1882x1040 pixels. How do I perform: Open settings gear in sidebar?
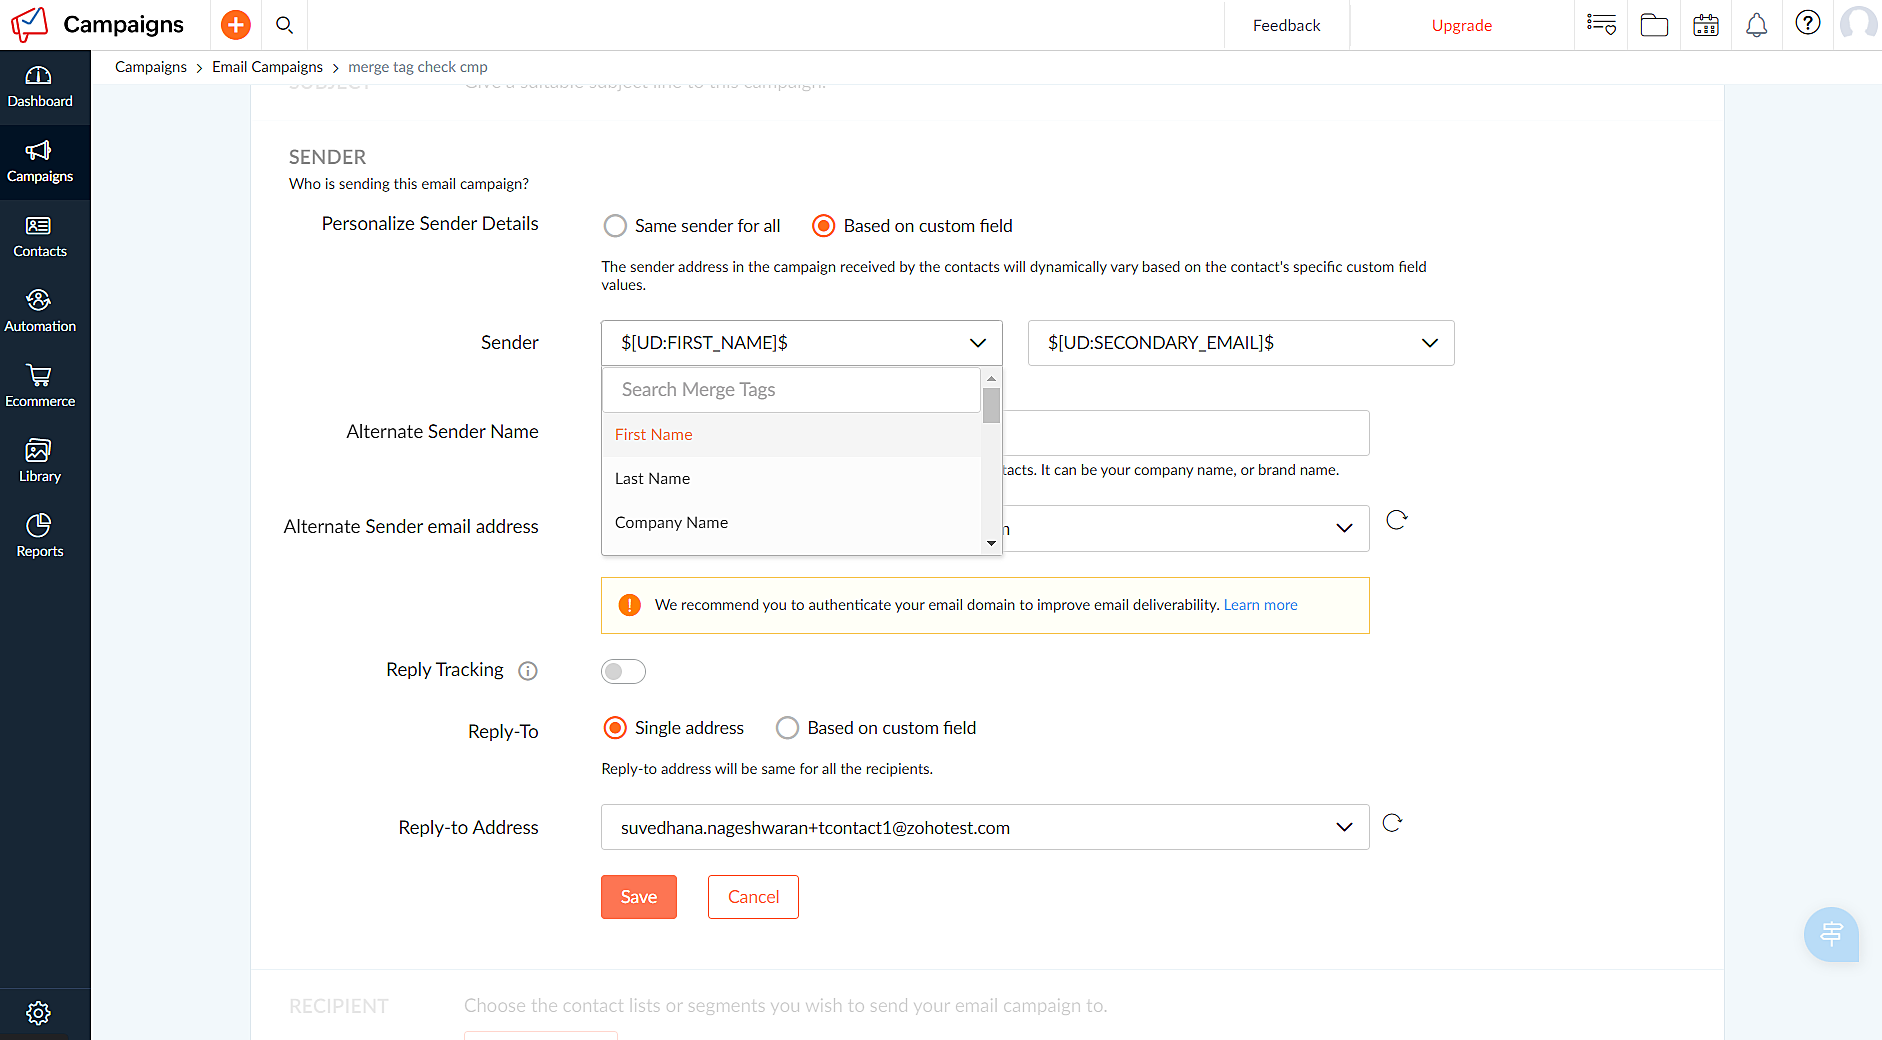click(x=39, y=1013)
